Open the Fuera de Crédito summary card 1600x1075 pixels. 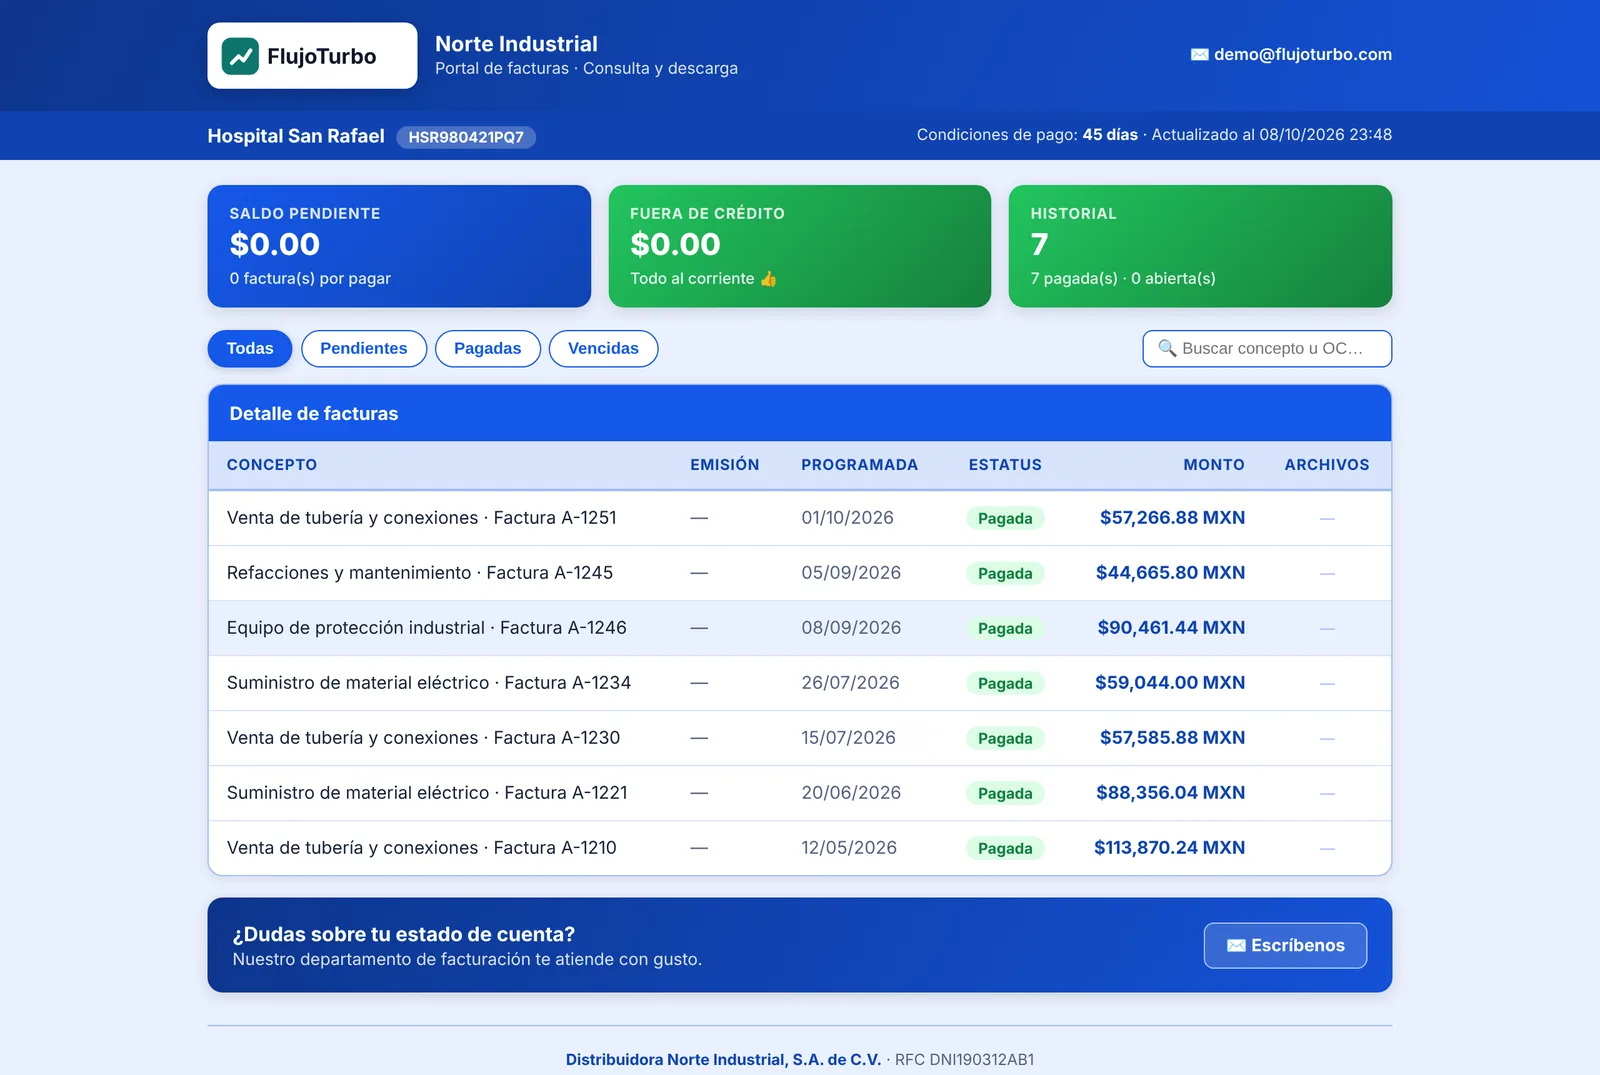click(x=800, y=246)
